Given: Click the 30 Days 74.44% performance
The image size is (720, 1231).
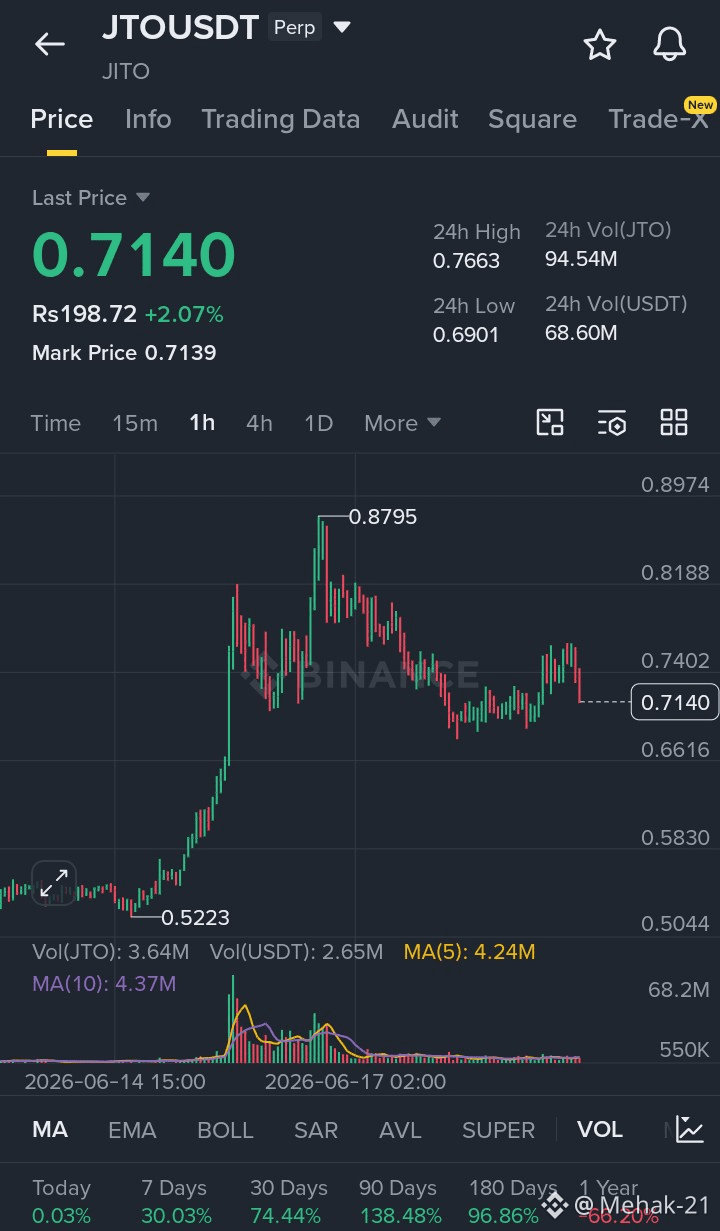Looking at the screenshot, I should pos(288,1201).
